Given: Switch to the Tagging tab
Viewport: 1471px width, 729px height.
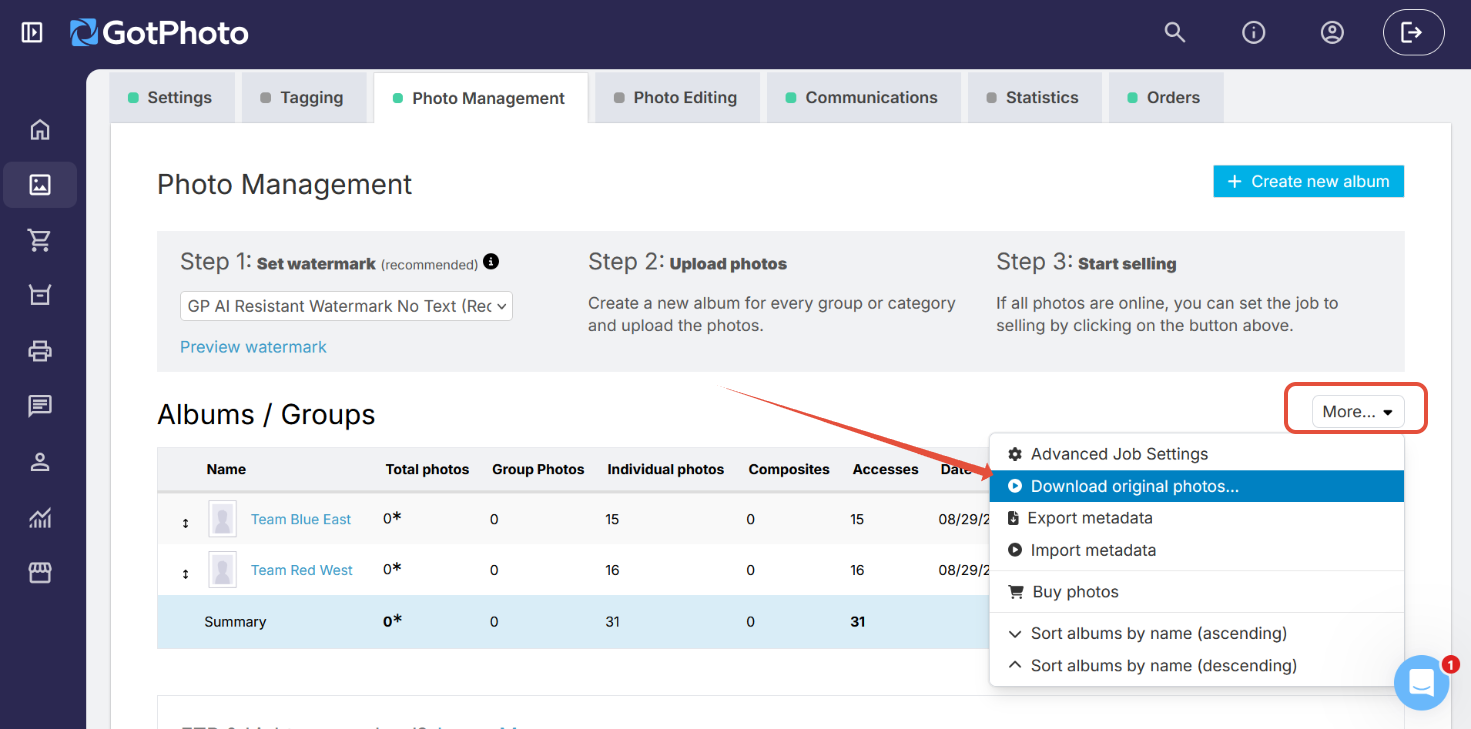Looking at the screenshot, I should click(304, 98).
